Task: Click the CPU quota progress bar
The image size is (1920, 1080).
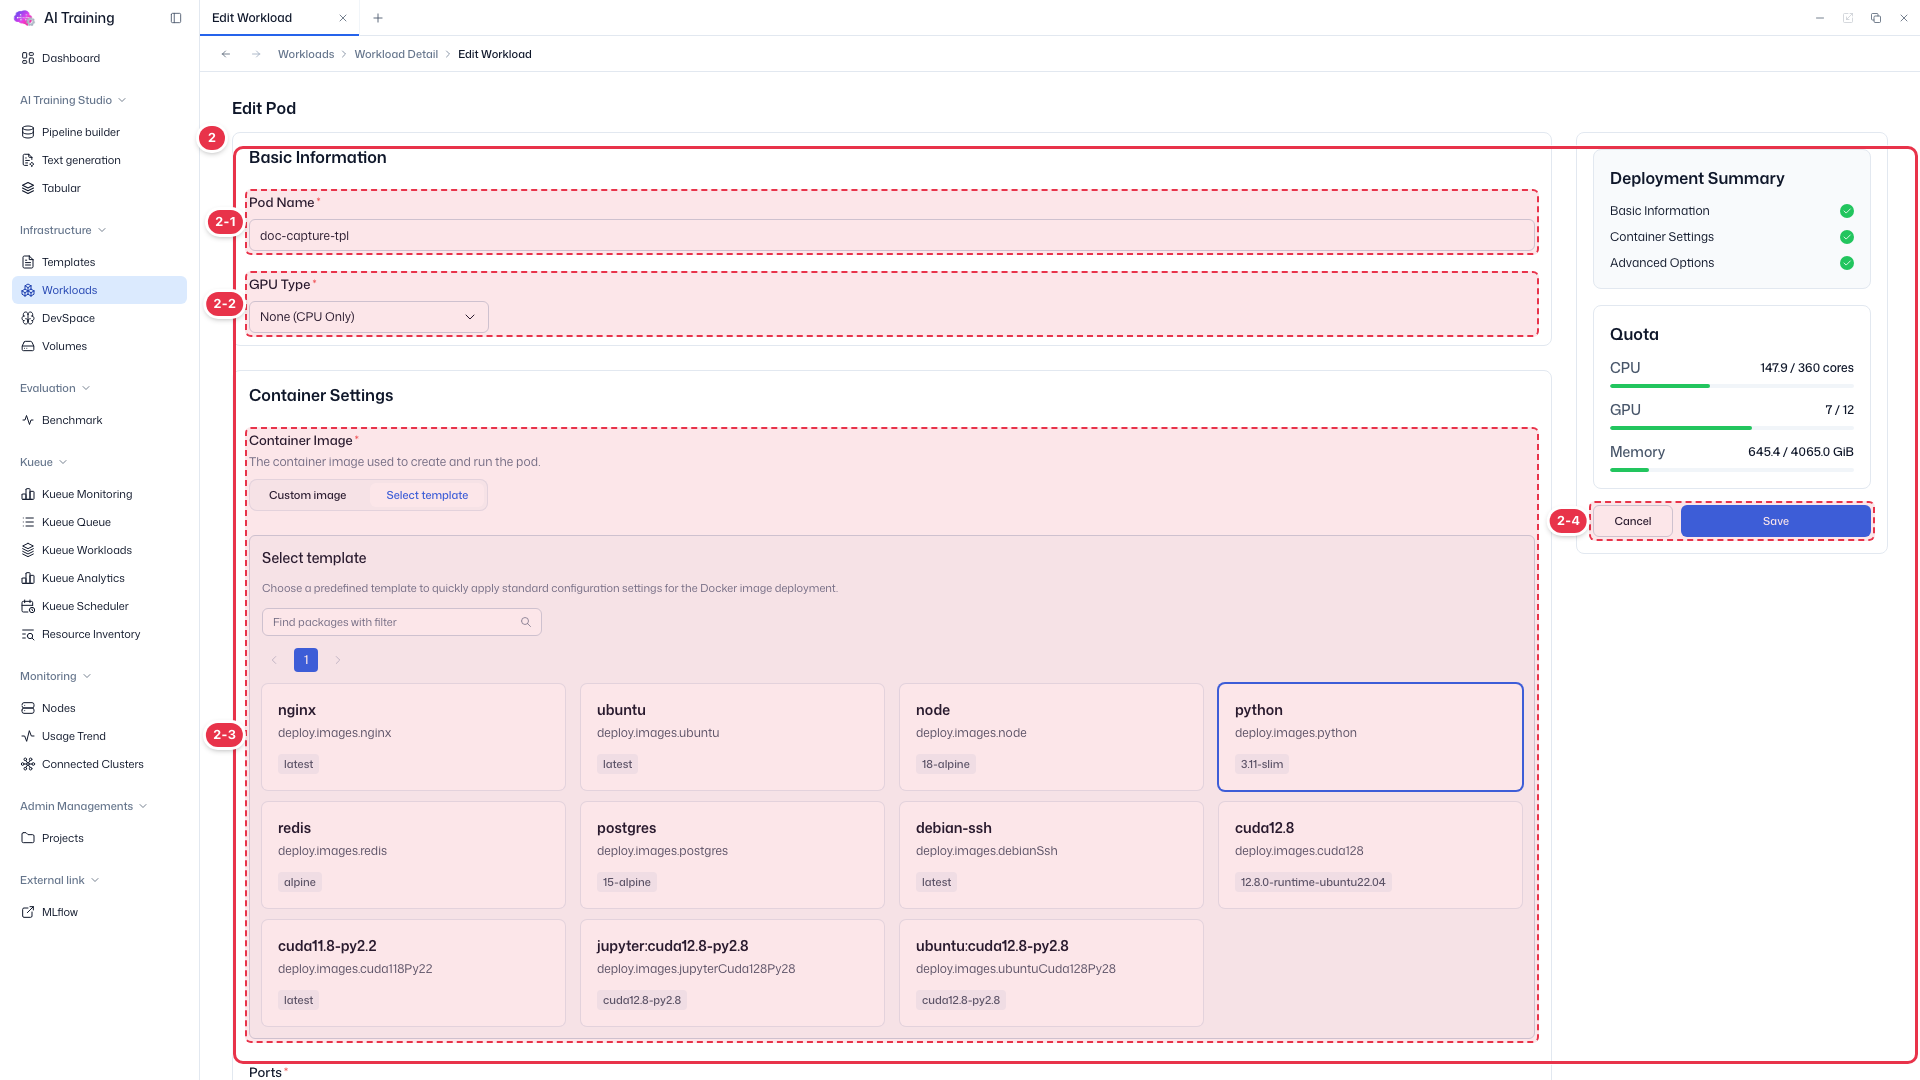Action: click(x=1731, y=386)
